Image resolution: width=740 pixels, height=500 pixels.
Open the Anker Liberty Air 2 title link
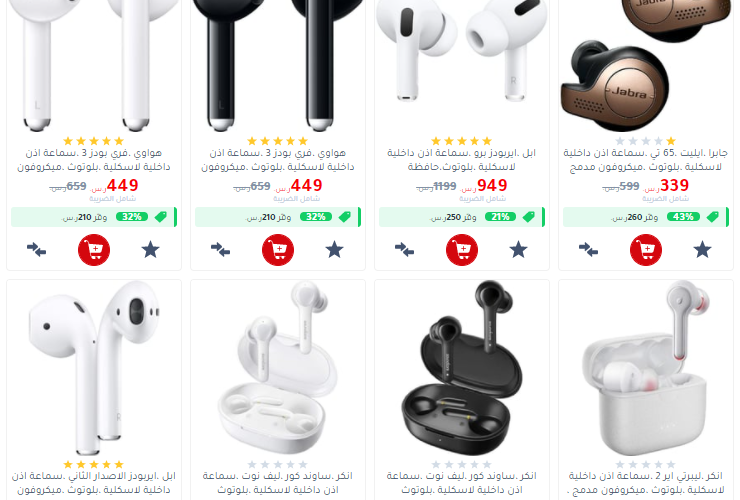coord(646,483)
